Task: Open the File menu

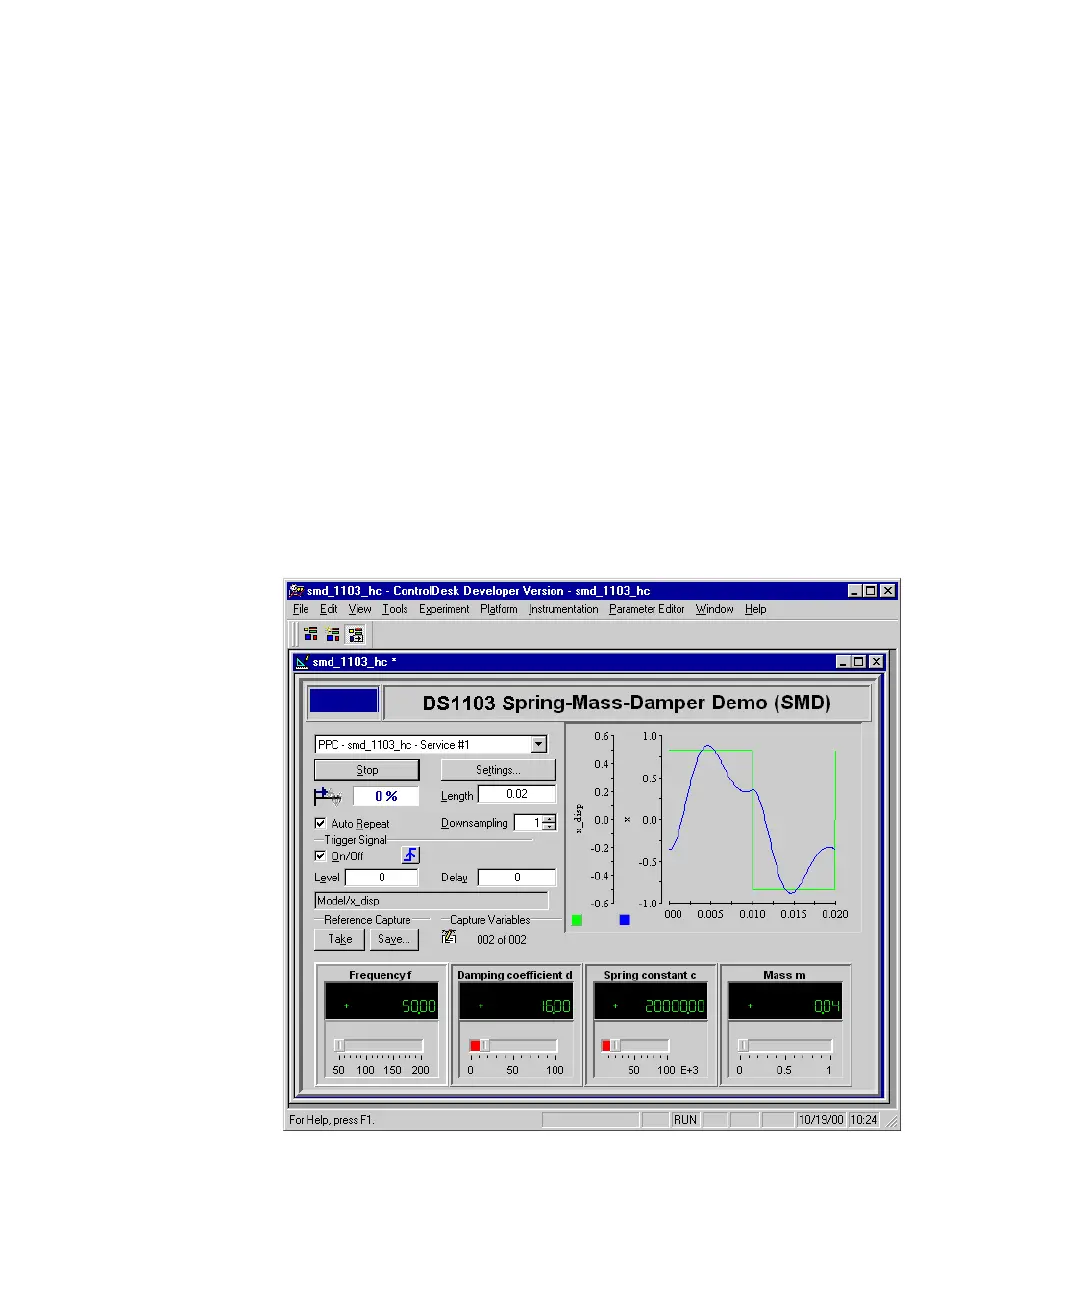Action: coord(301,609)
